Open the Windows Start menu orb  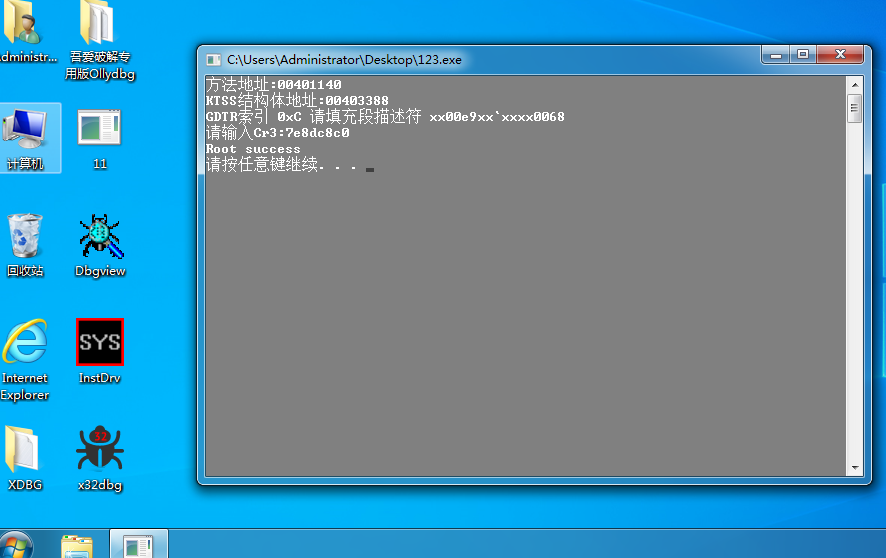point(16,546)
